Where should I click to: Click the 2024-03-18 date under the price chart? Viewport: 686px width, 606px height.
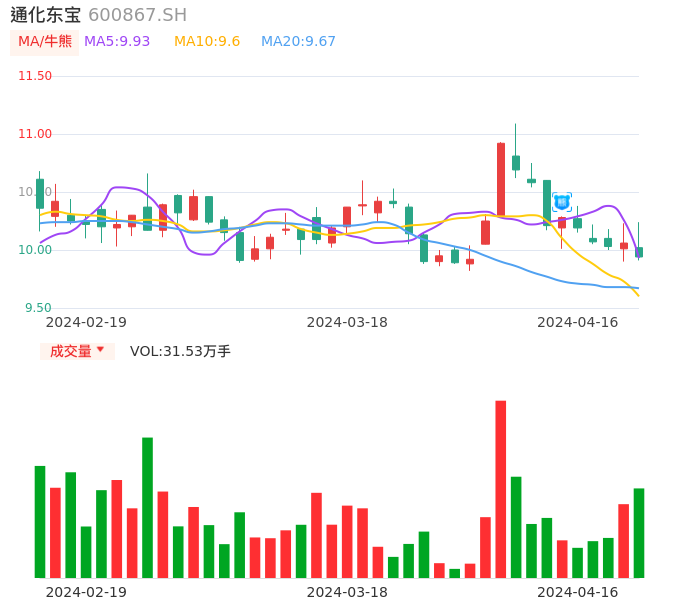(x=347, y=322)
